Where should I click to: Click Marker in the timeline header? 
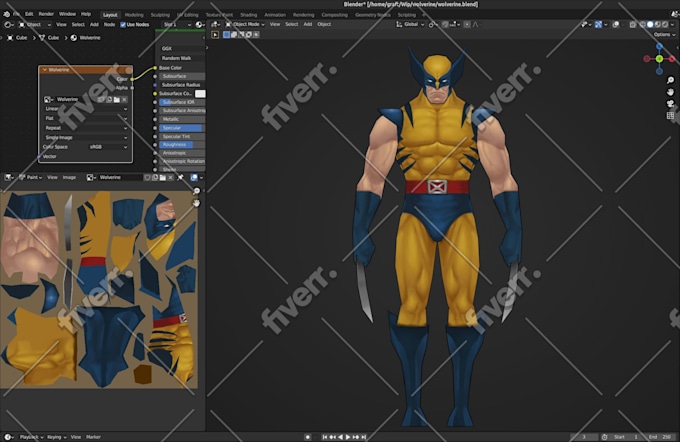[93, 437]
